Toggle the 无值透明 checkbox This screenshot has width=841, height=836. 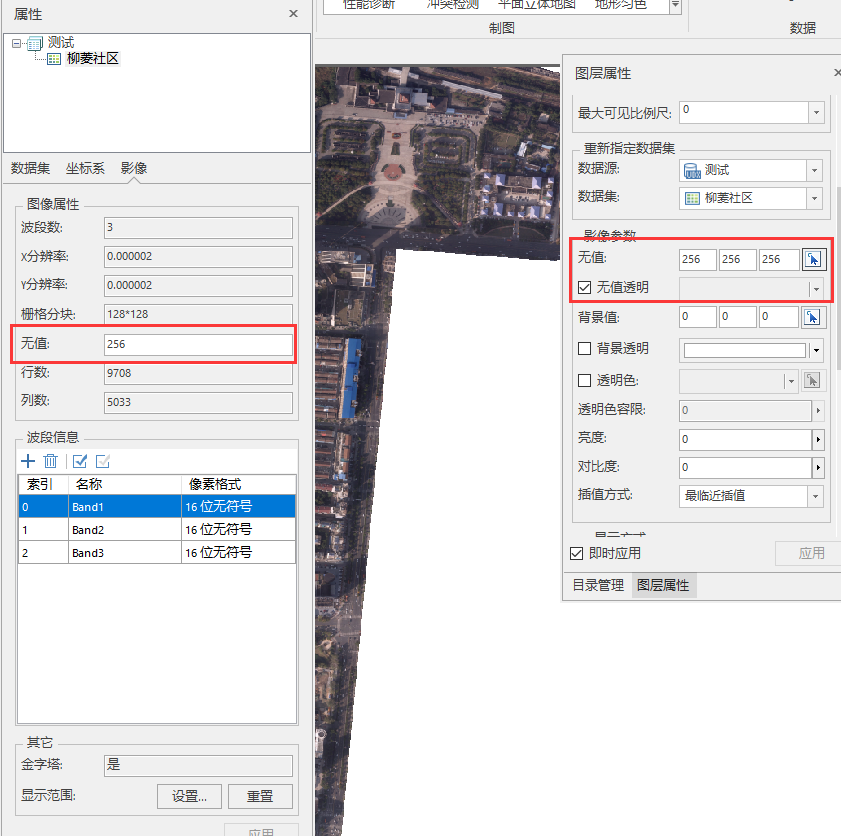click(x=584, y=287)
